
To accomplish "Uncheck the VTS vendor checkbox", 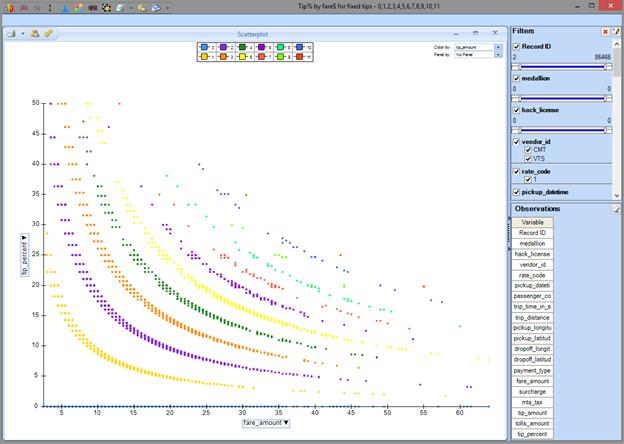I will (x=529, y=157).
